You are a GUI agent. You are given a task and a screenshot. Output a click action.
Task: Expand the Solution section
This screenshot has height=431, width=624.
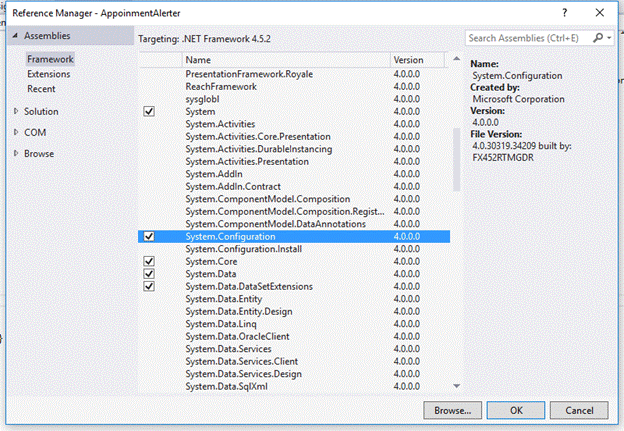click(16, 111)
